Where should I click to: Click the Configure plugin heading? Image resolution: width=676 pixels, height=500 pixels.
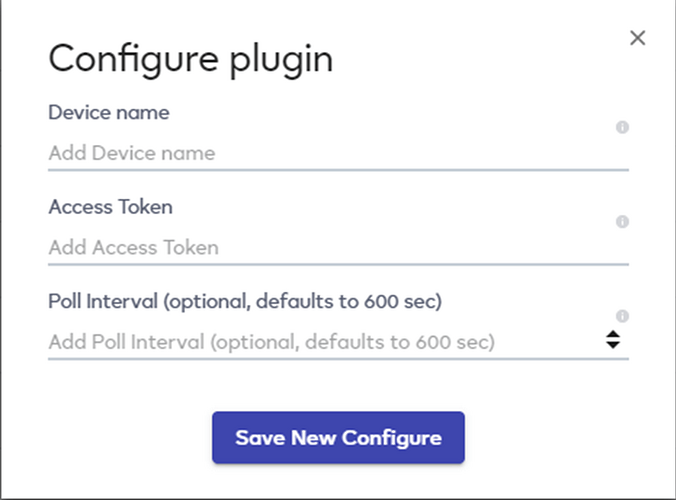click(x=191, y=59)
